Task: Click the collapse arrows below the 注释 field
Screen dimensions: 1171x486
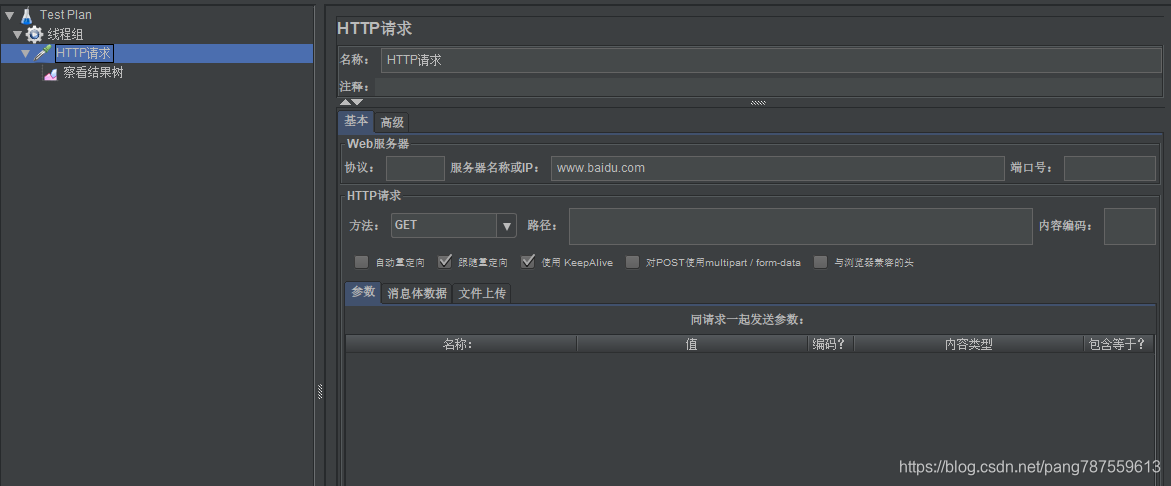Action: (x=351, y=102)
